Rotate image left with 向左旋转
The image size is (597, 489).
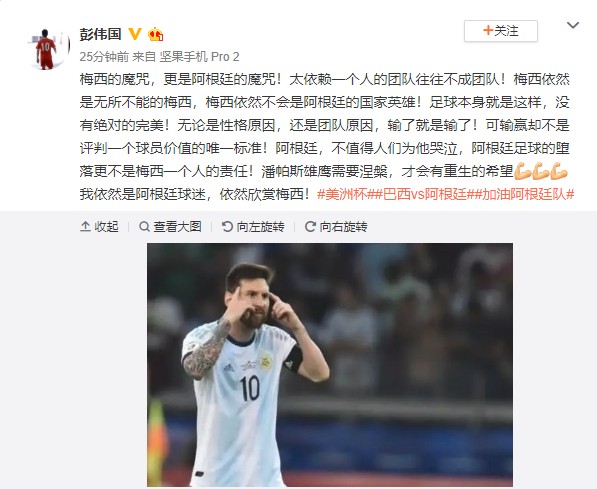[x=253, y=227]
